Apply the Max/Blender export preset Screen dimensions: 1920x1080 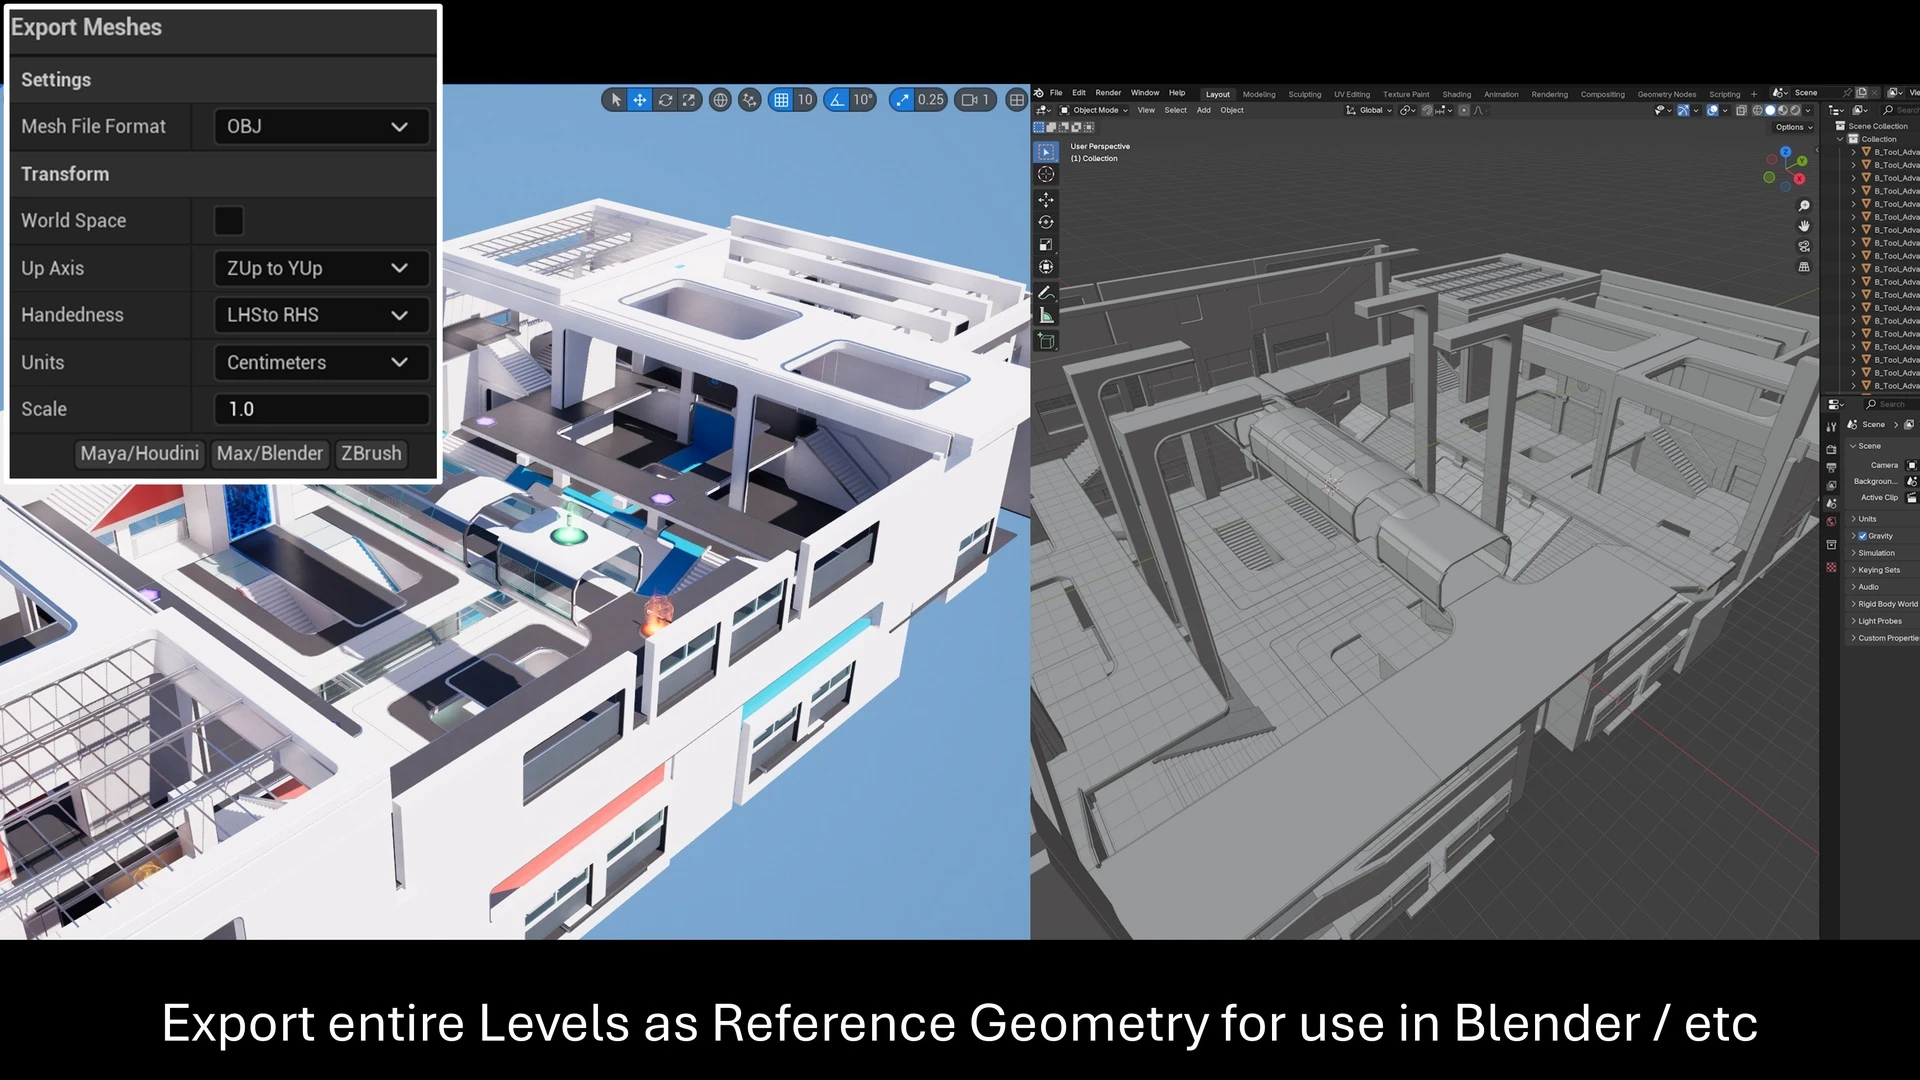[270, 453]
